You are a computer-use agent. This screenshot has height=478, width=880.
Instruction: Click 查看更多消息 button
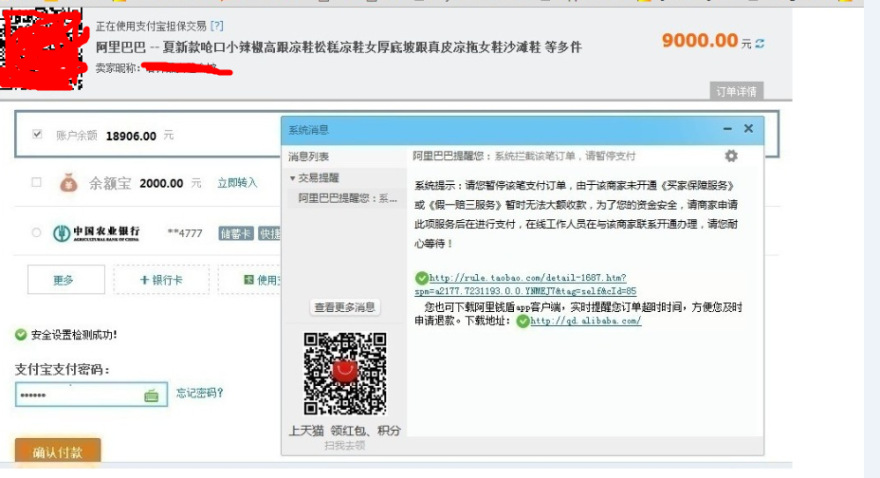click(x=344, y=307)
